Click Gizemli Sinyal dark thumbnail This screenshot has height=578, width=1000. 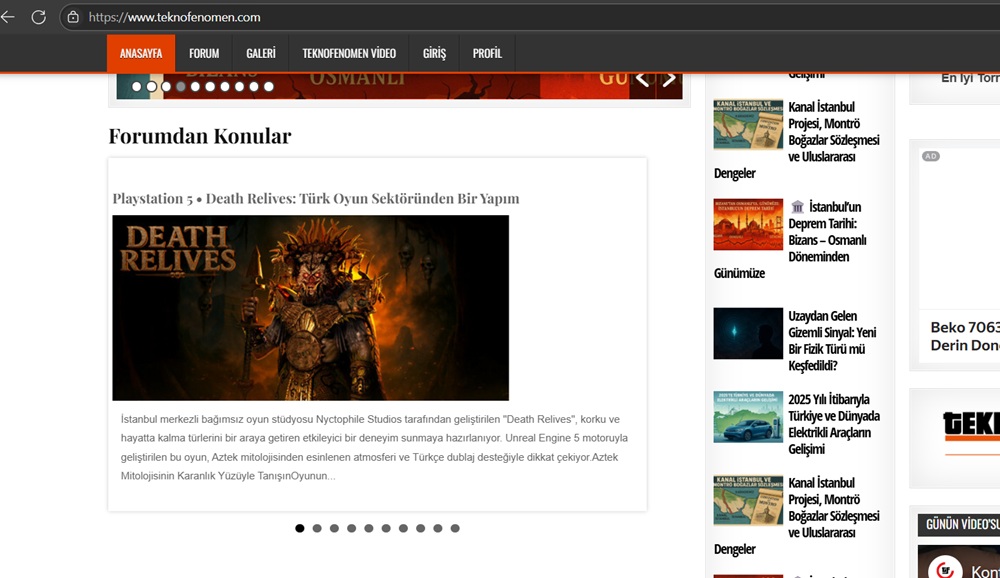click(748, 333)
